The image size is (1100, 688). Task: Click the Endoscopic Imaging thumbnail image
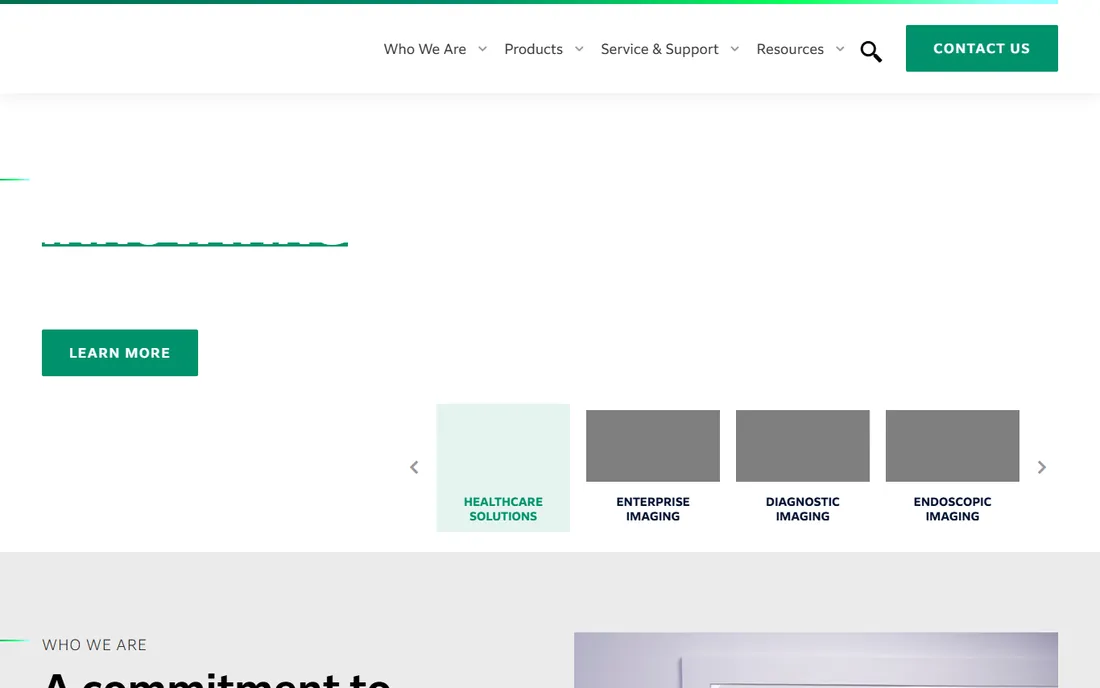(x=952, y=446)
